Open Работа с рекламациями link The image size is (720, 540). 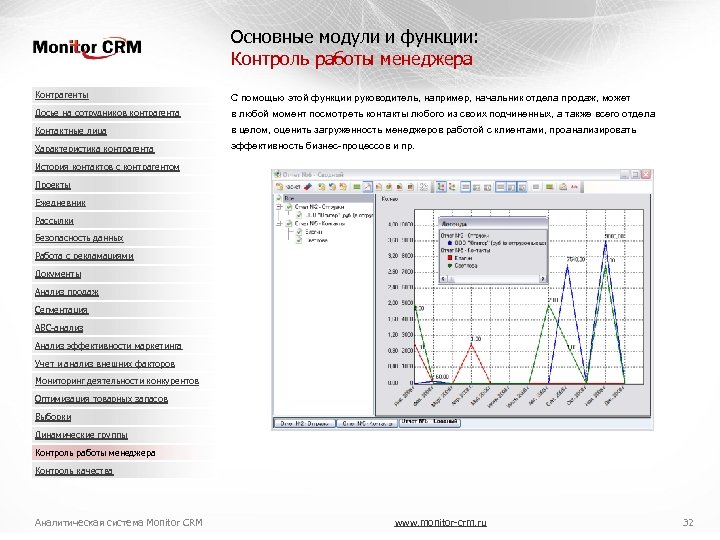coord(84,256)
